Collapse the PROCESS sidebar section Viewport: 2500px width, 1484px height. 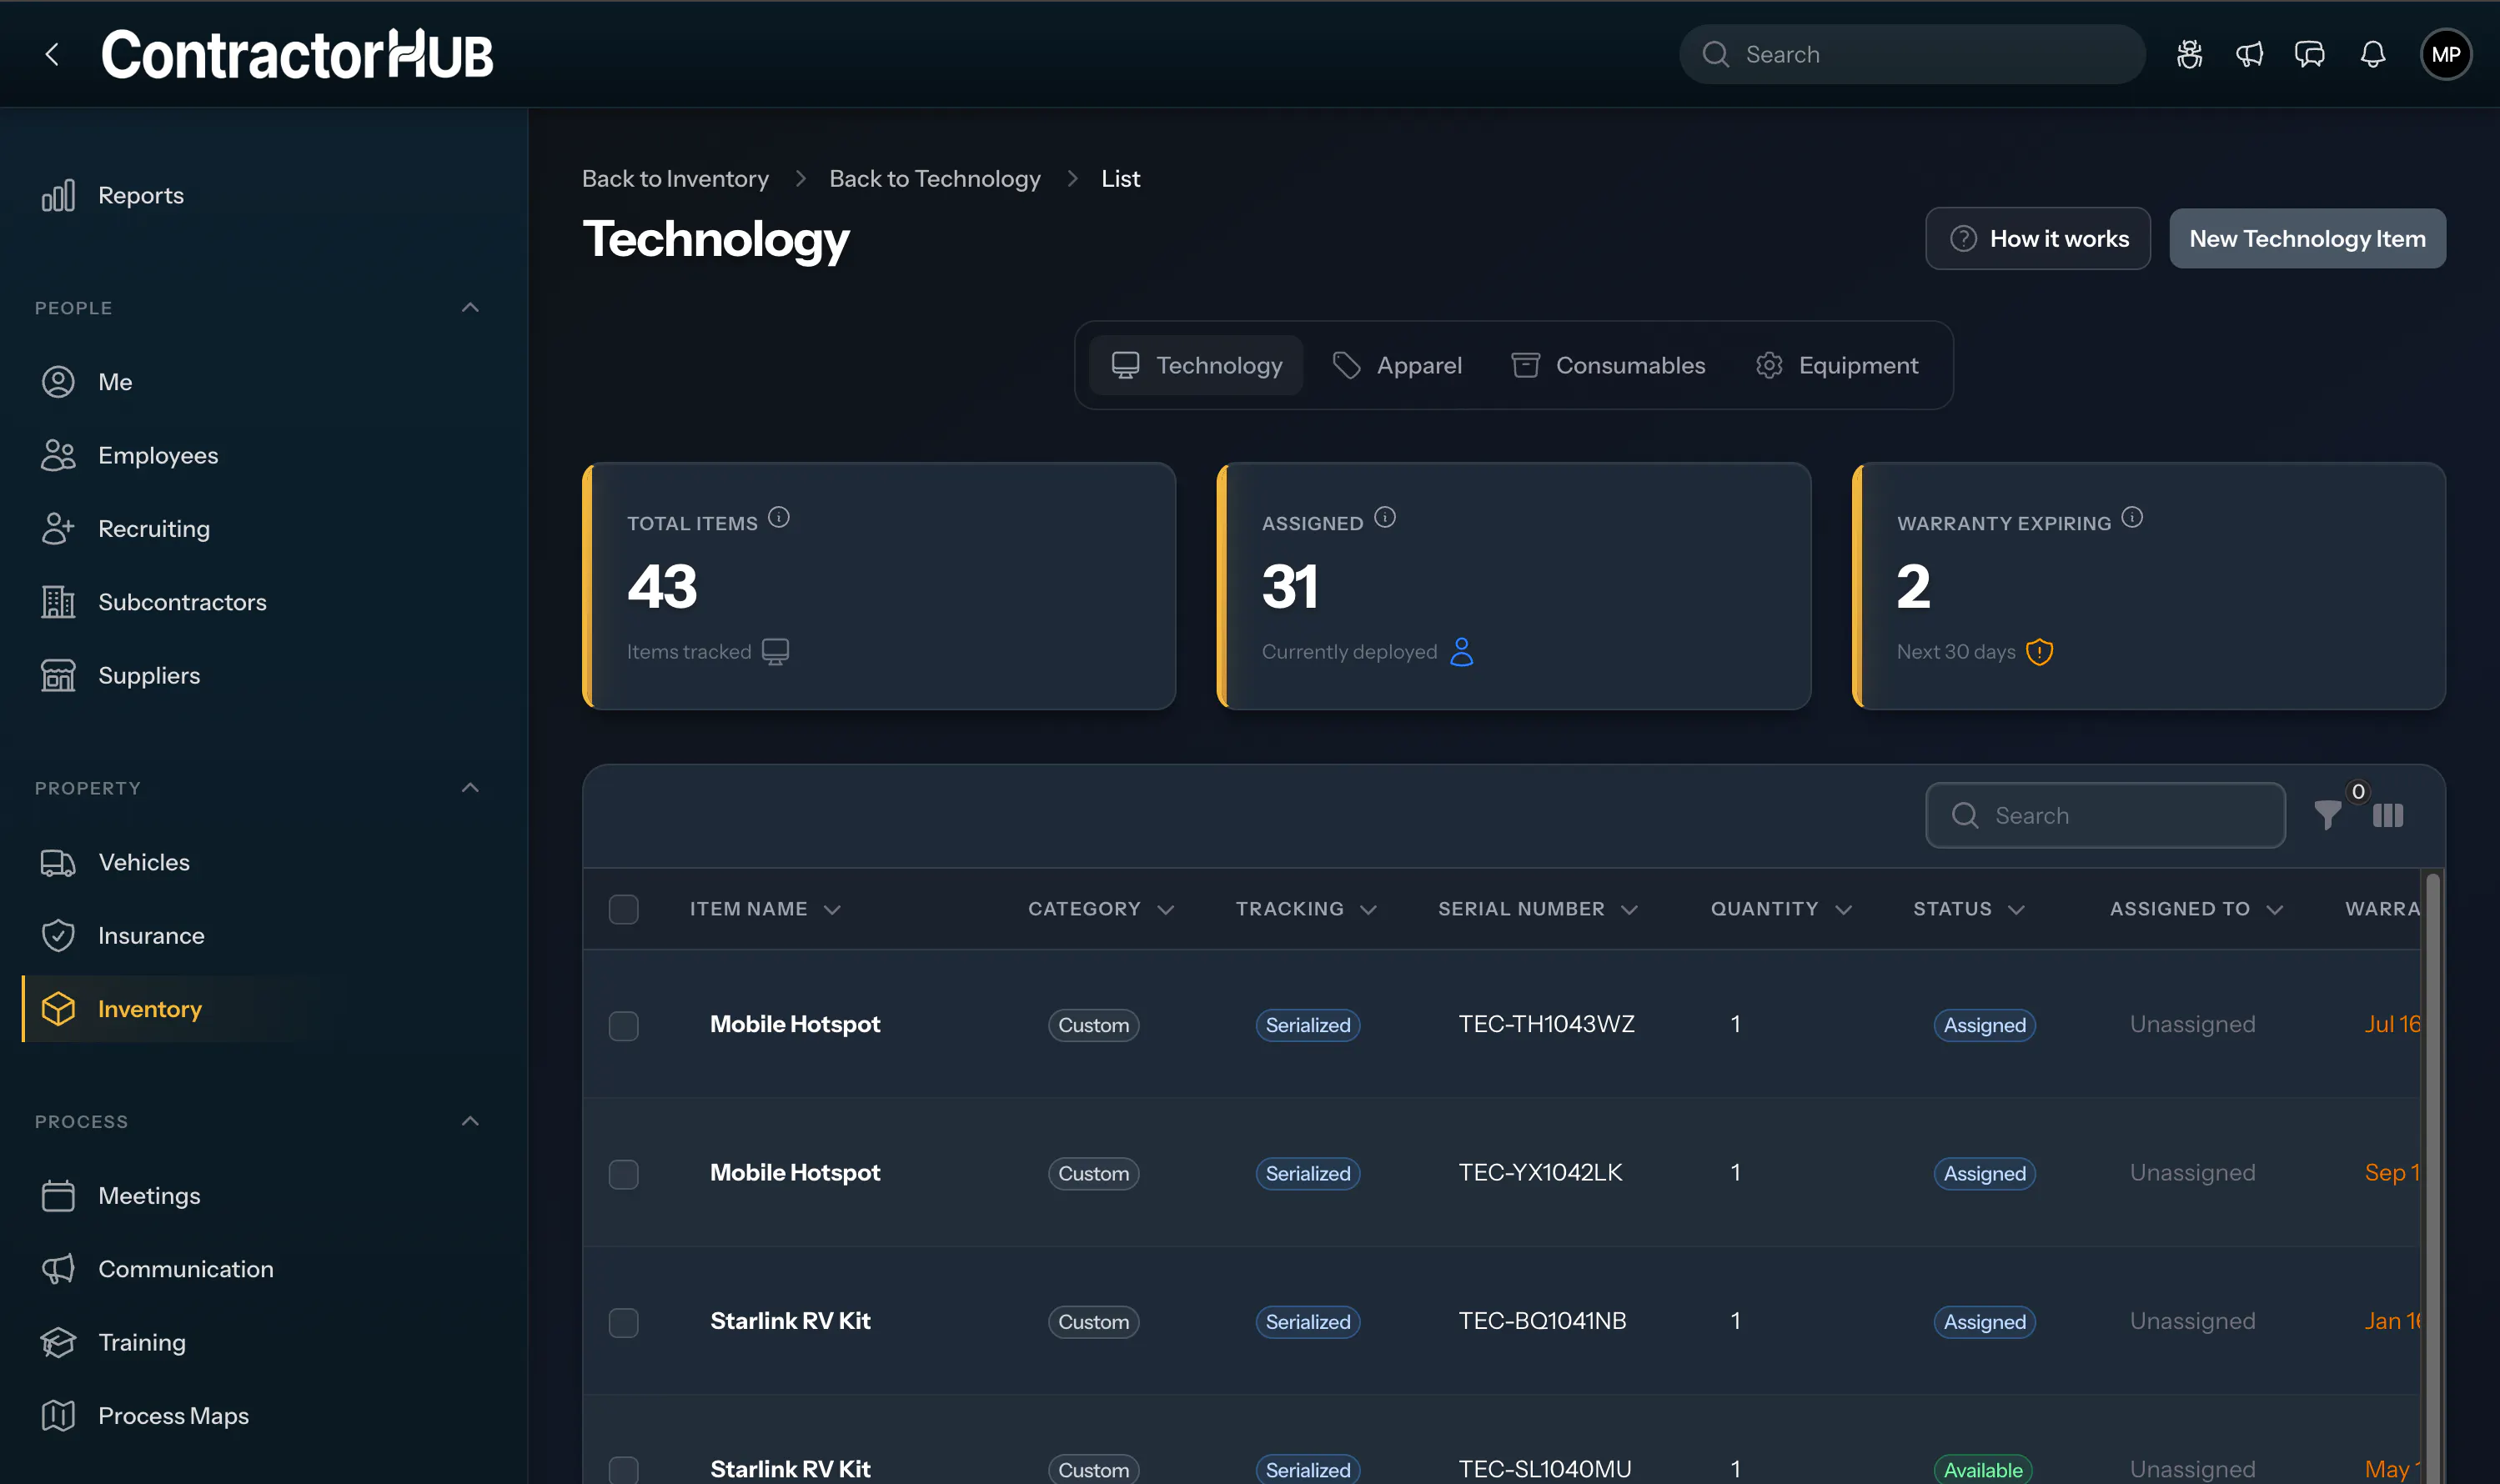[470, 1121]
